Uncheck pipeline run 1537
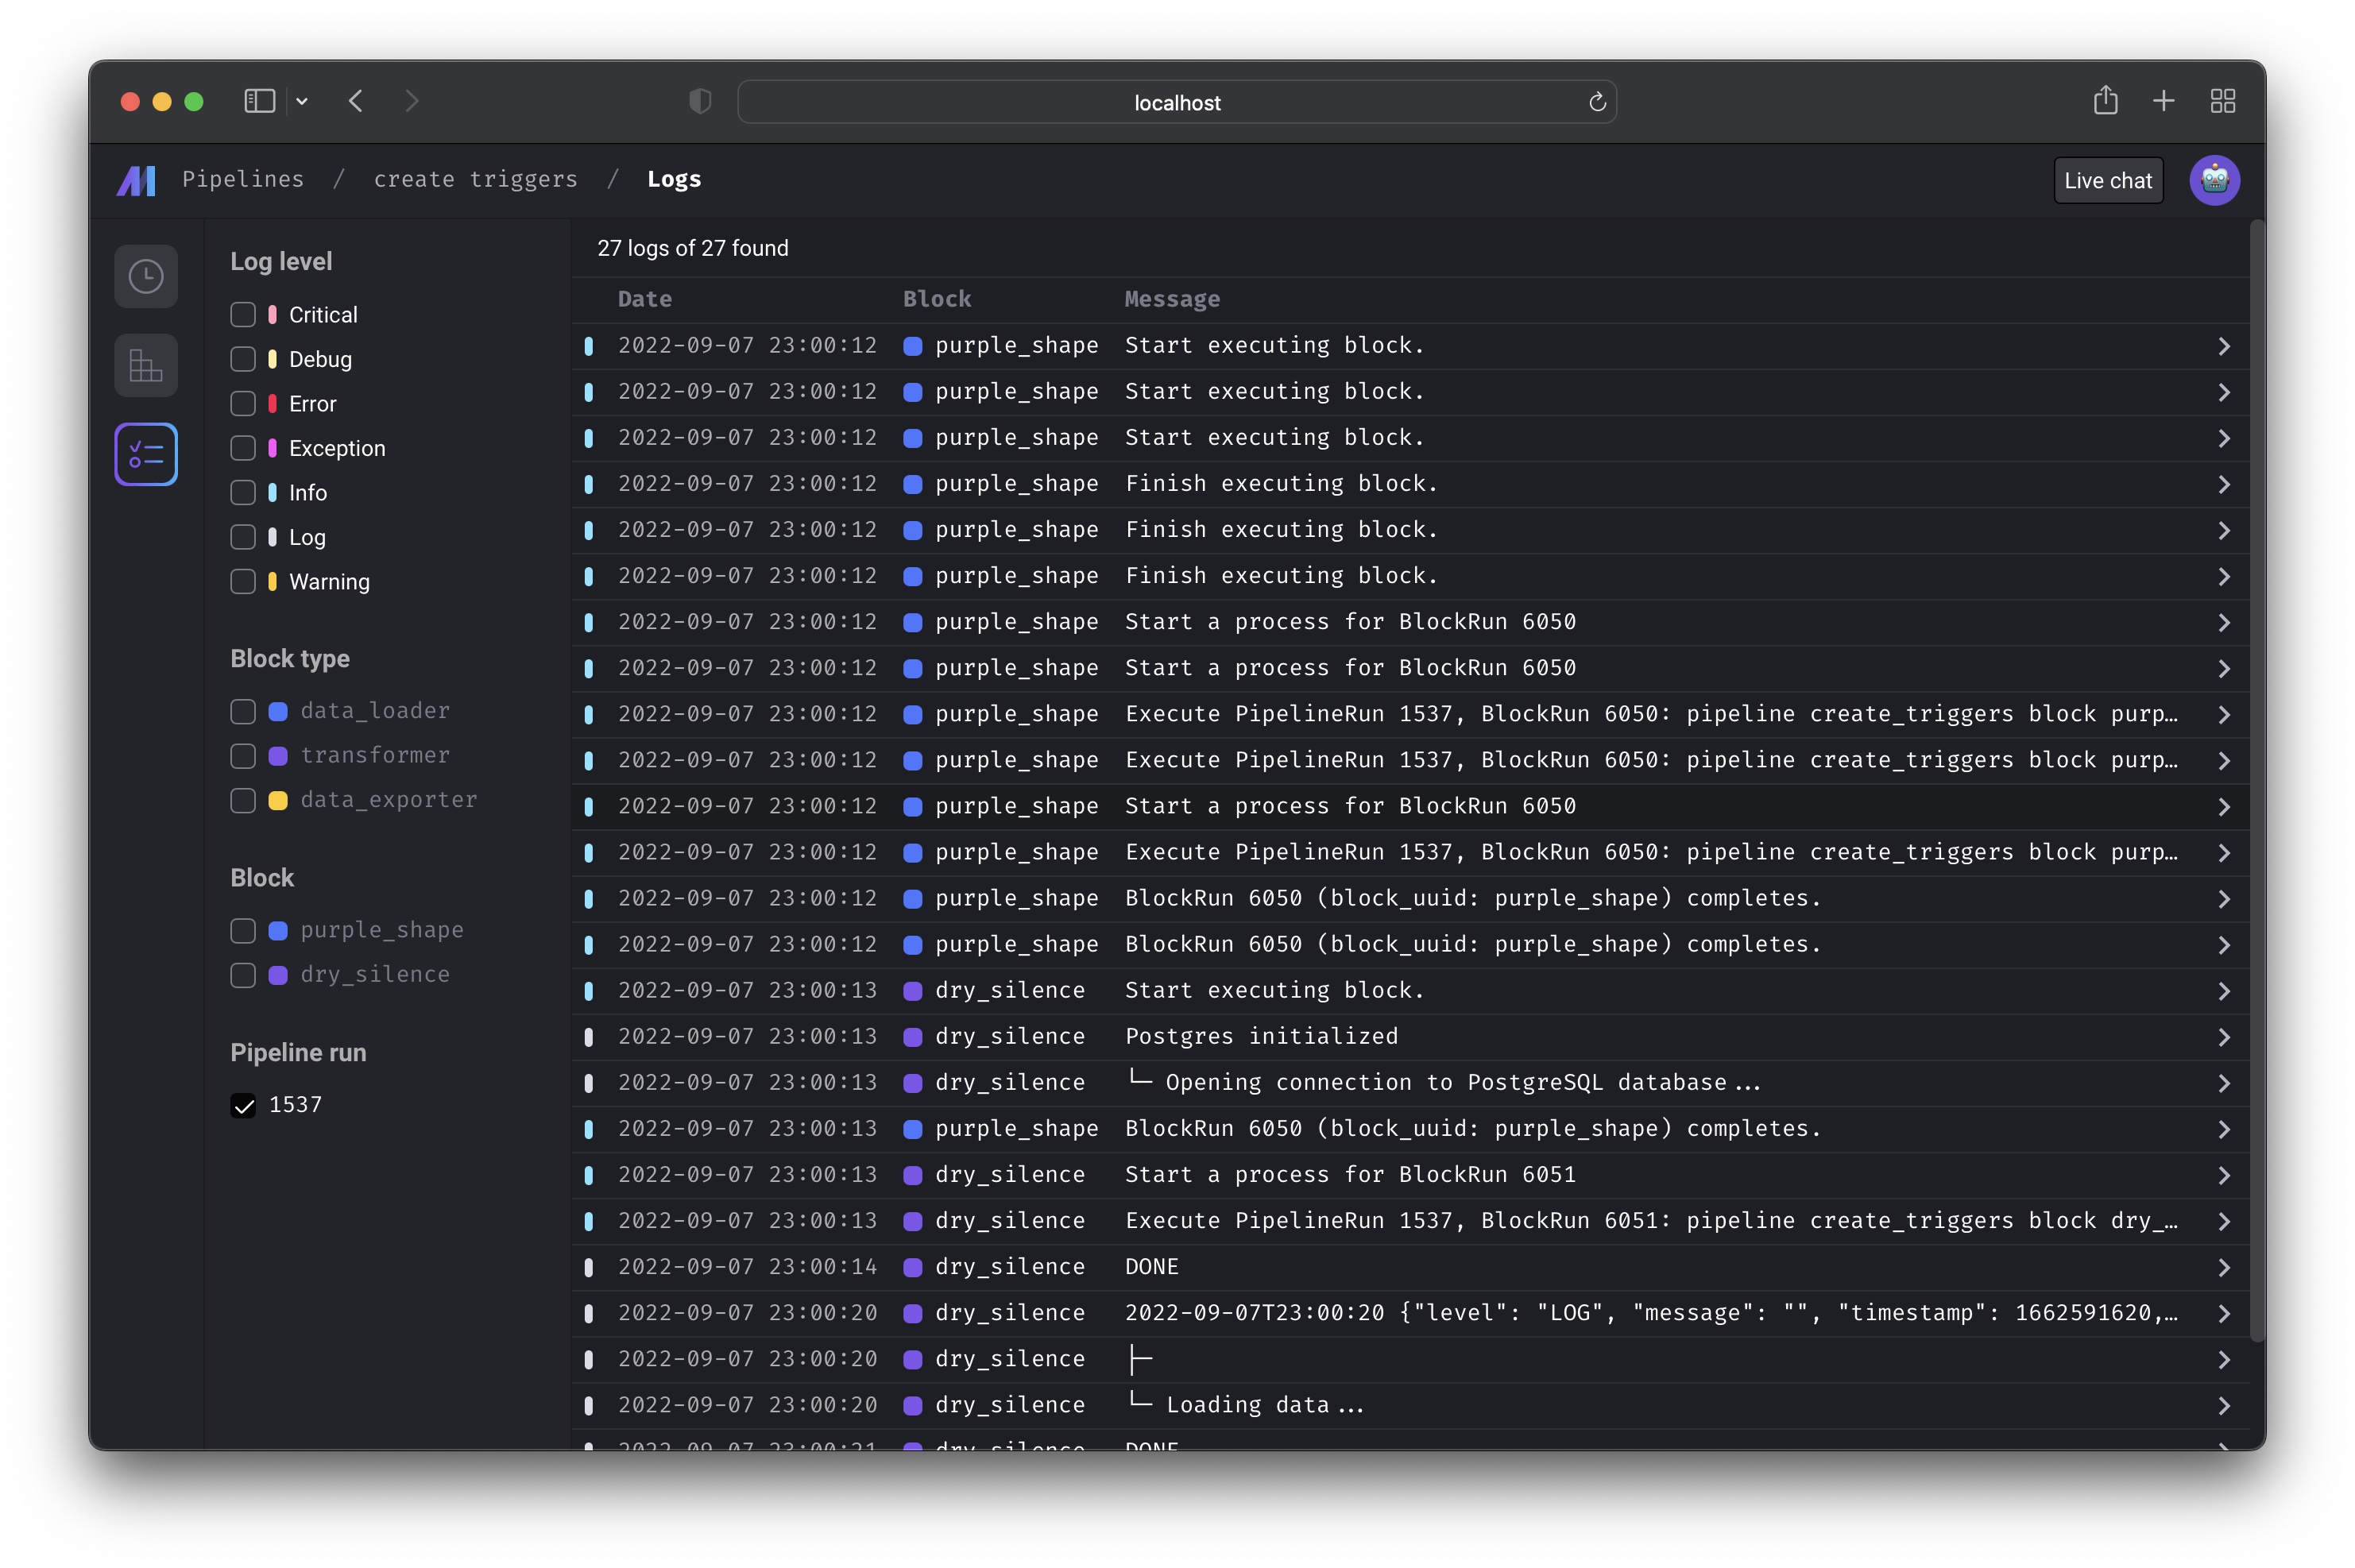Screen dimensions: 2355x1568 tap(243, 1105)
